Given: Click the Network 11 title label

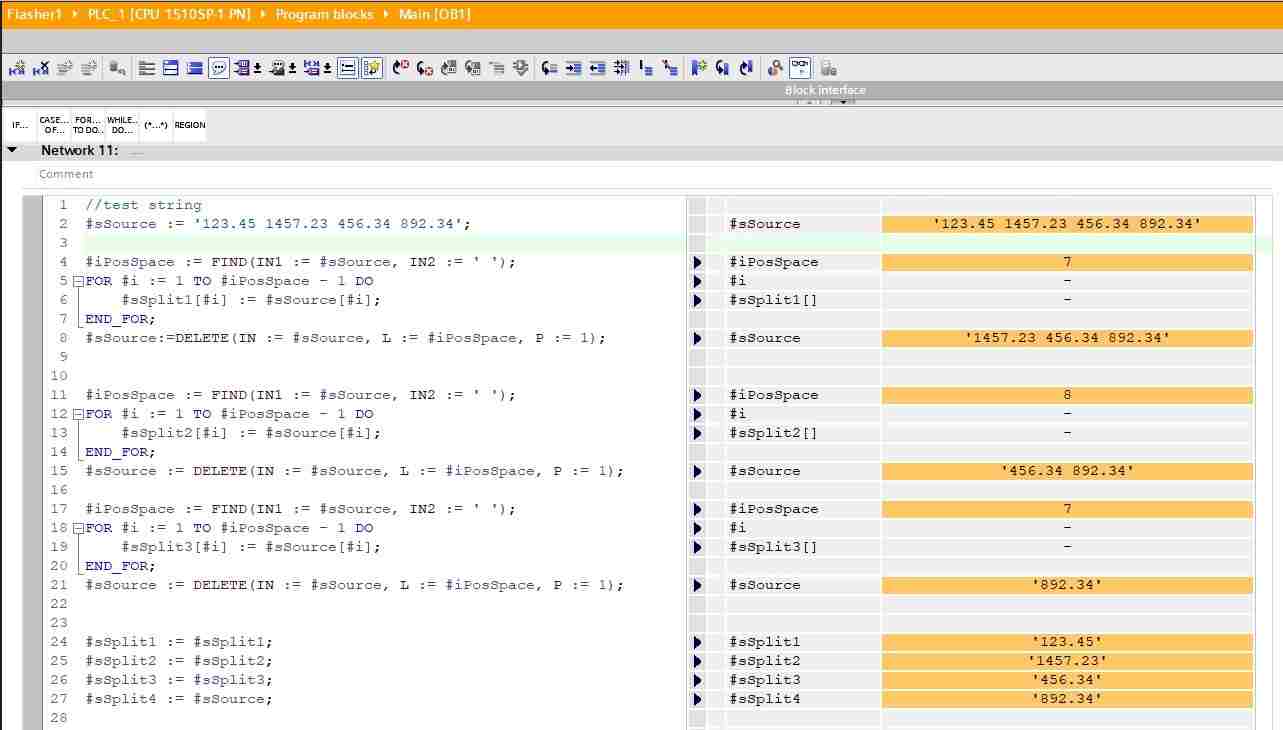Looking at the screenshot, I should (x=80, y=150).
